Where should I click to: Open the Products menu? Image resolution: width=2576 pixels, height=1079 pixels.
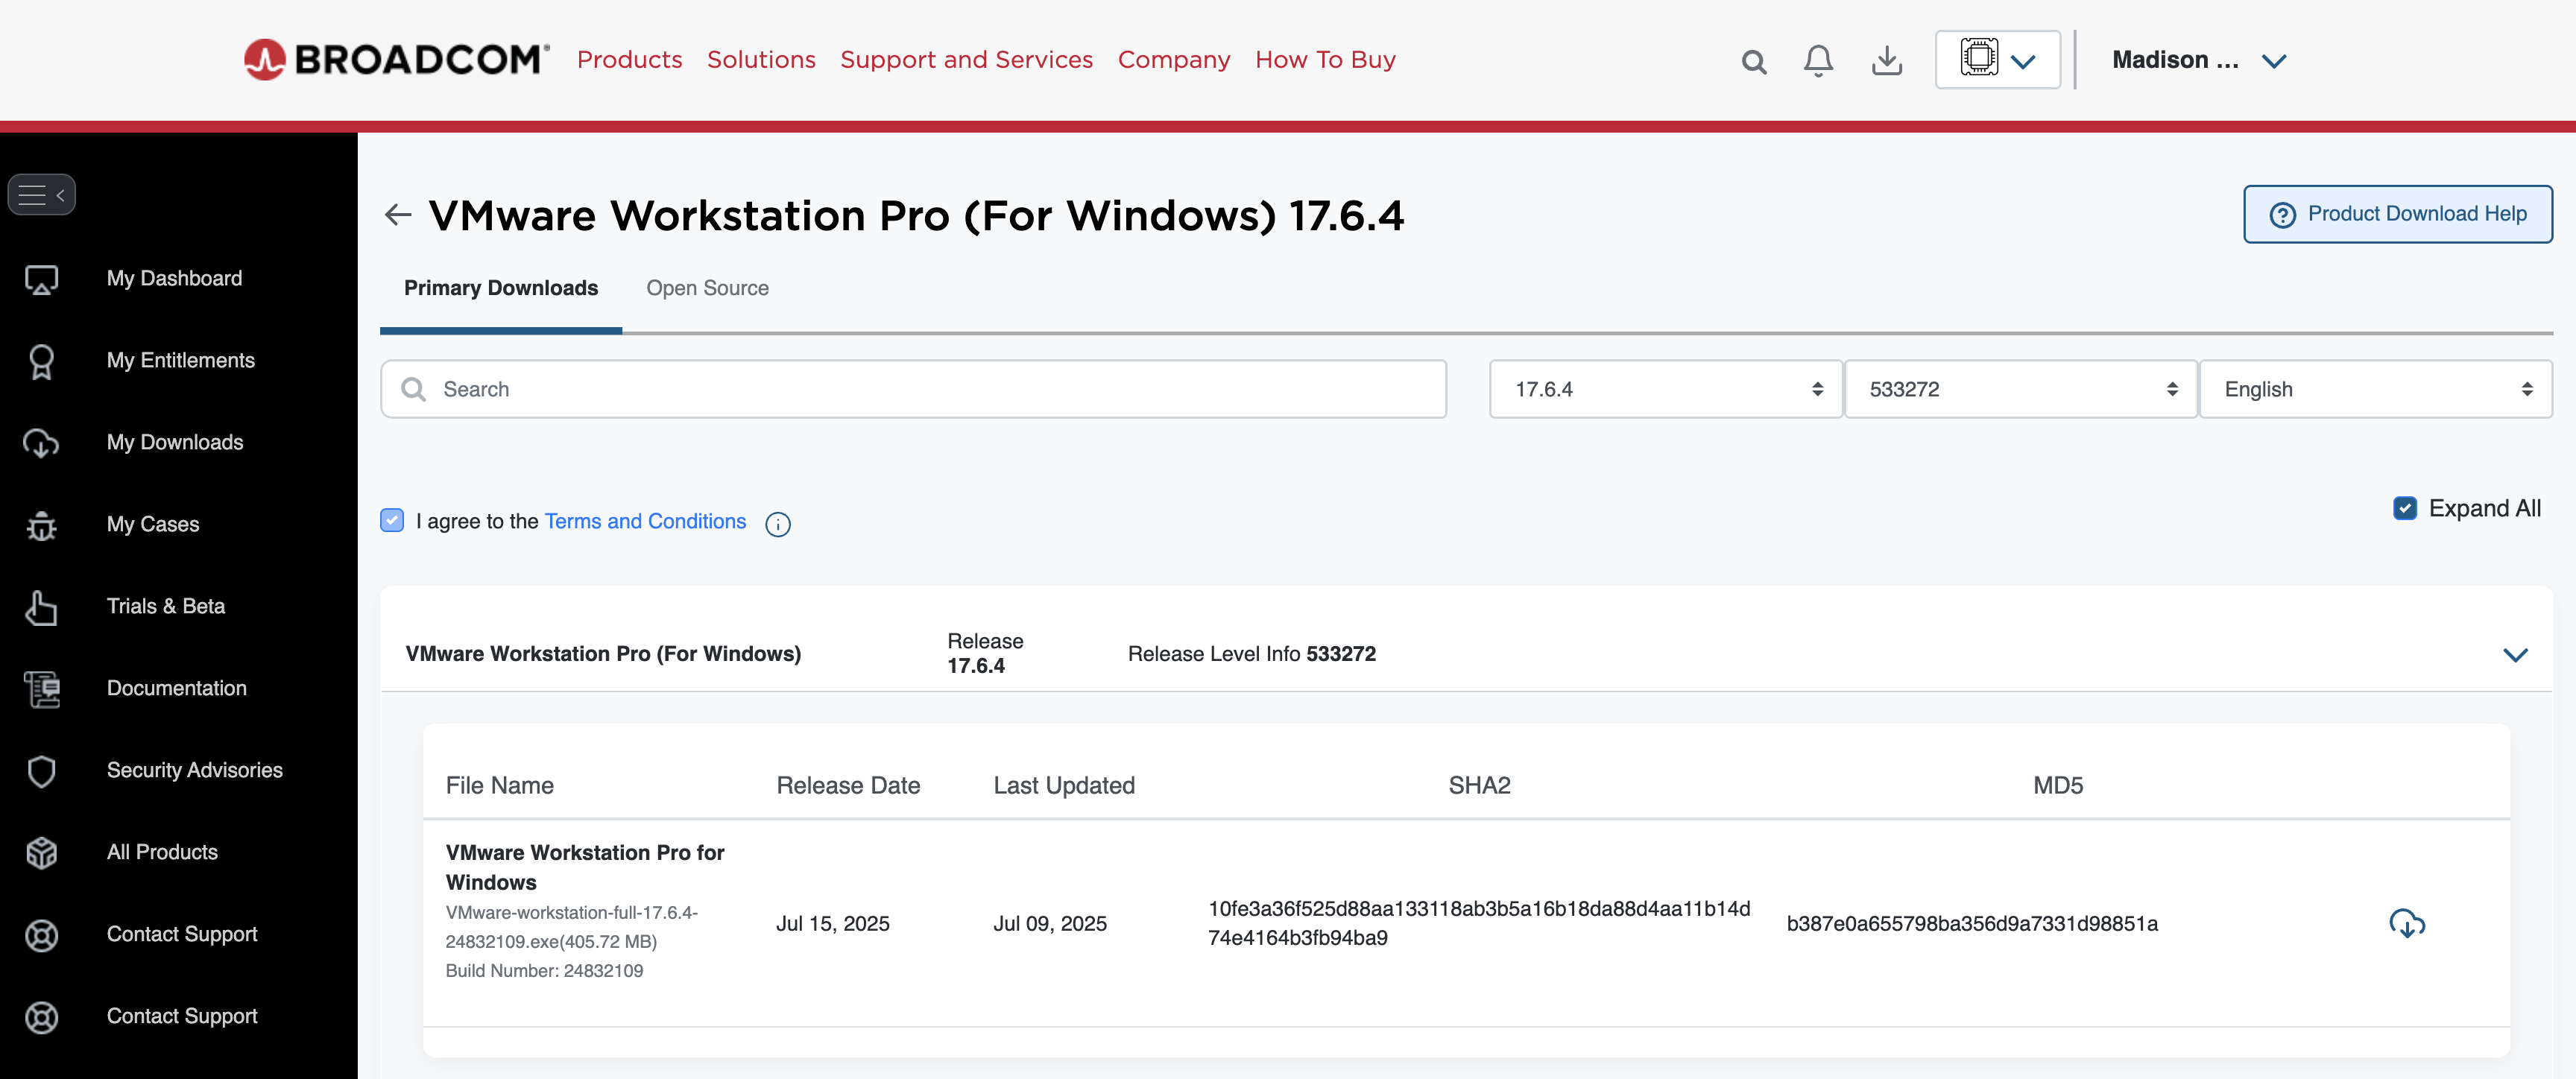coord(629,60)
